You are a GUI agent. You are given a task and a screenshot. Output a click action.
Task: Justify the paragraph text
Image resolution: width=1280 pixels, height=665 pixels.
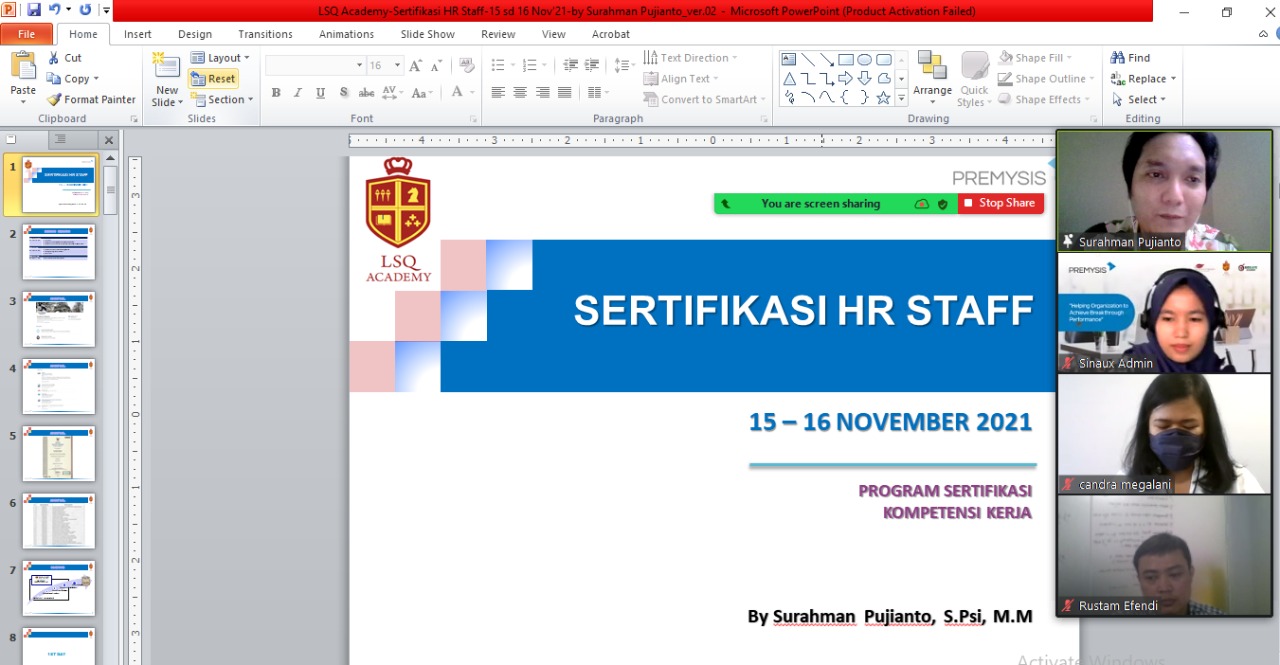[565, 92]
